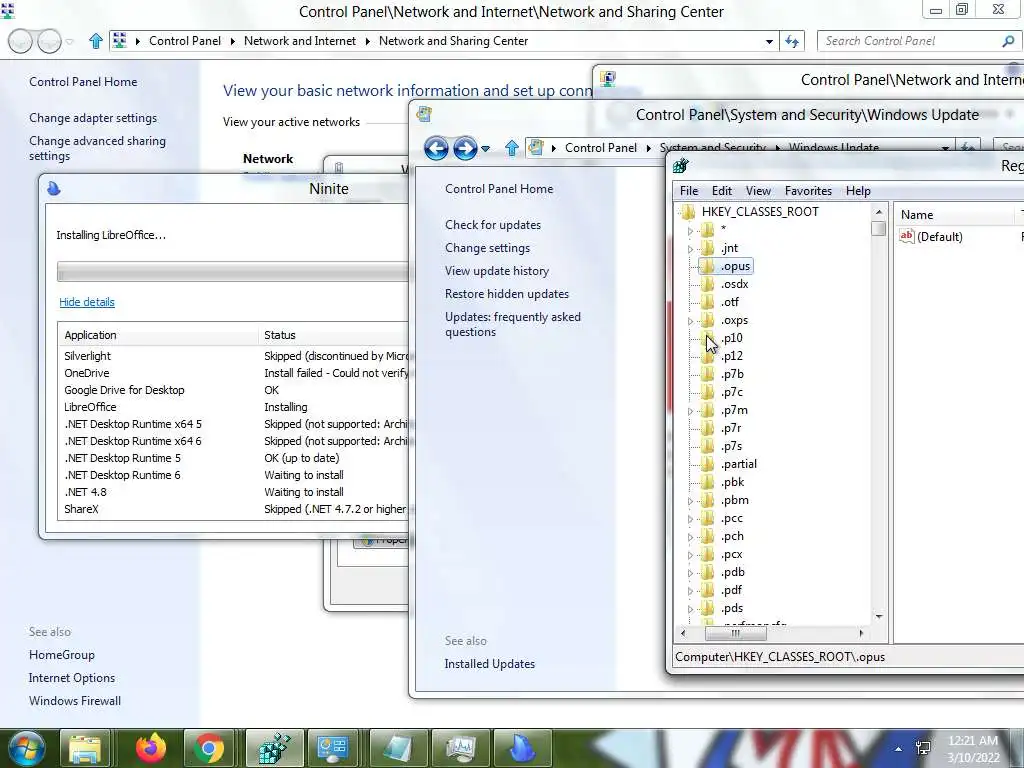This screenshot has height=768, width=1024.
Task: Click the Windows Start orb
Action: pyautogui.click(x=26, y=748)
